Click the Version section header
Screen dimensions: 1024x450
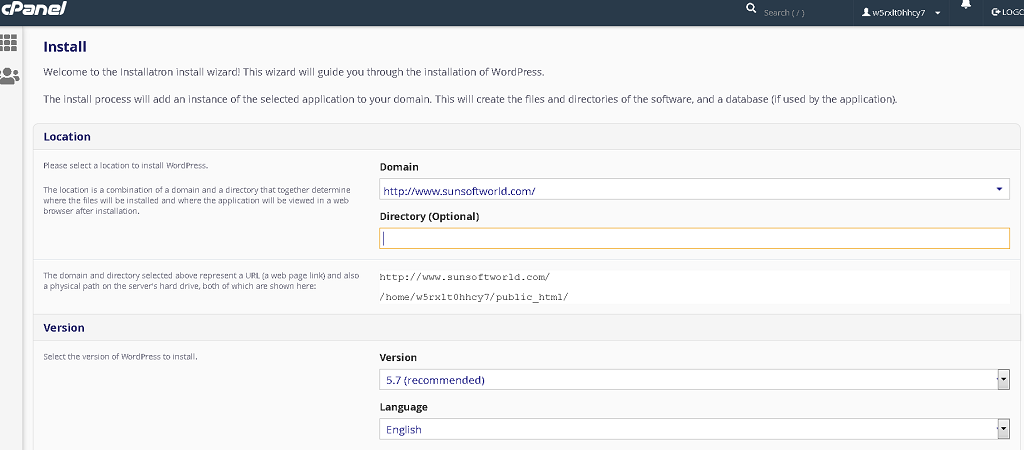(64, 327)
